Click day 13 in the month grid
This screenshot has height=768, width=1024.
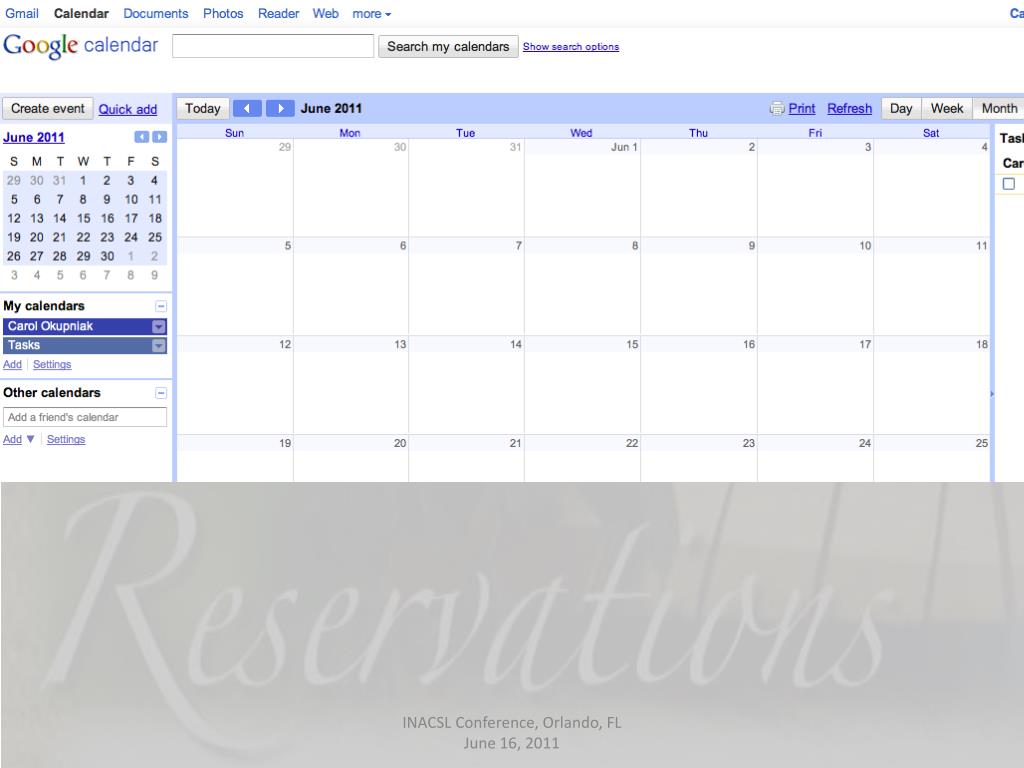click(351, 385)
